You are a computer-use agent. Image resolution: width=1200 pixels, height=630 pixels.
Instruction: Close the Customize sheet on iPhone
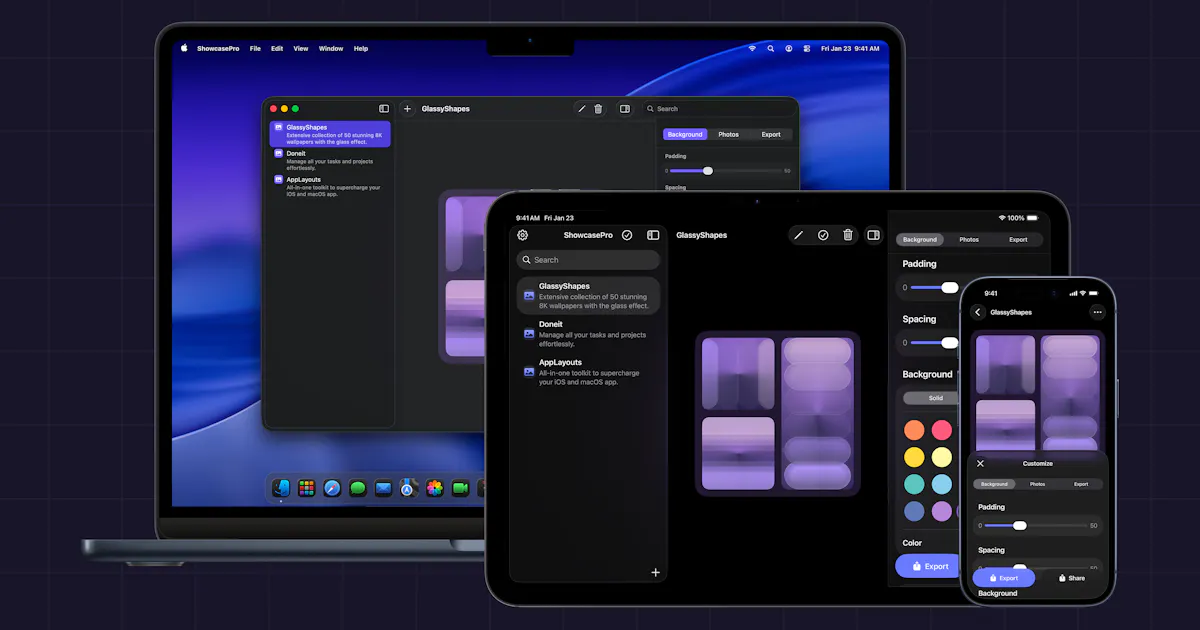980,463
